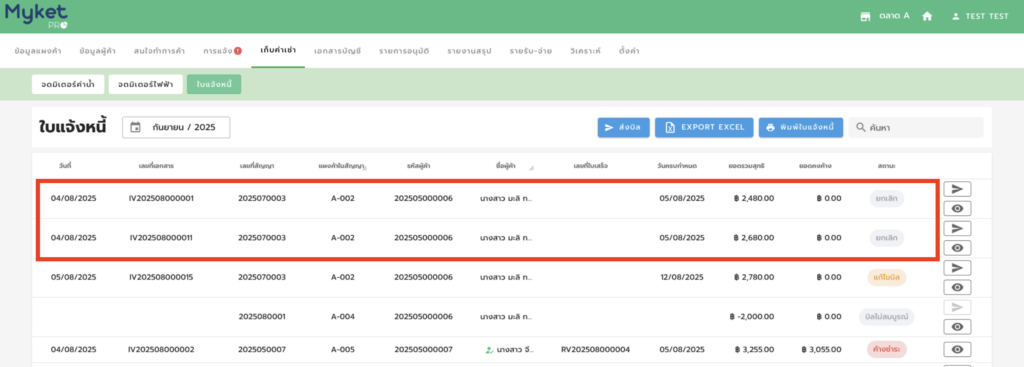Click the outstanding balance ฿ 3,055.00
Screen dimensions: 1024x367
coord(821,349)
